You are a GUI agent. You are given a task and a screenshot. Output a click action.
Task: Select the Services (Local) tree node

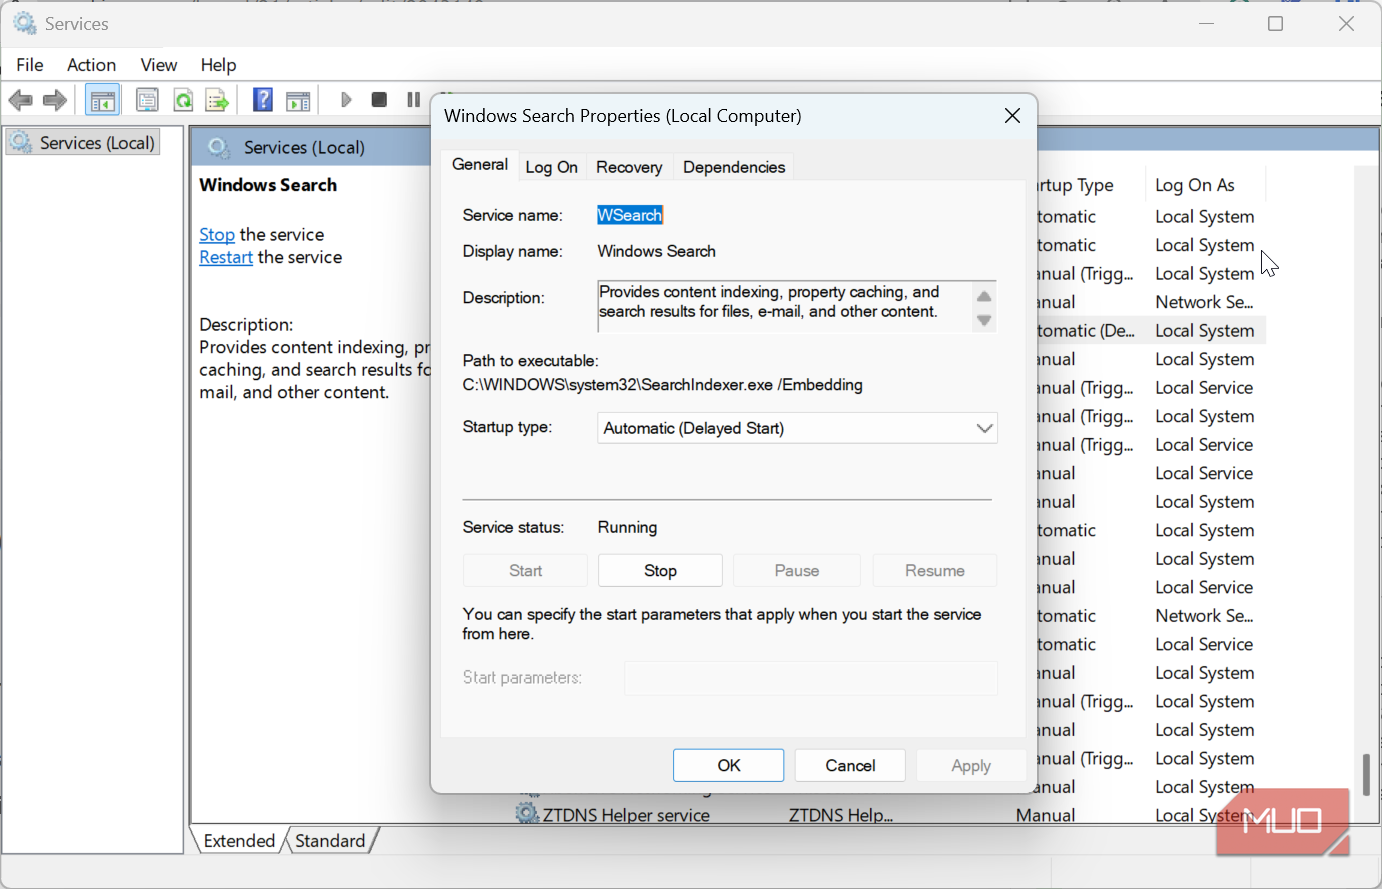click(x=83, y=143)
